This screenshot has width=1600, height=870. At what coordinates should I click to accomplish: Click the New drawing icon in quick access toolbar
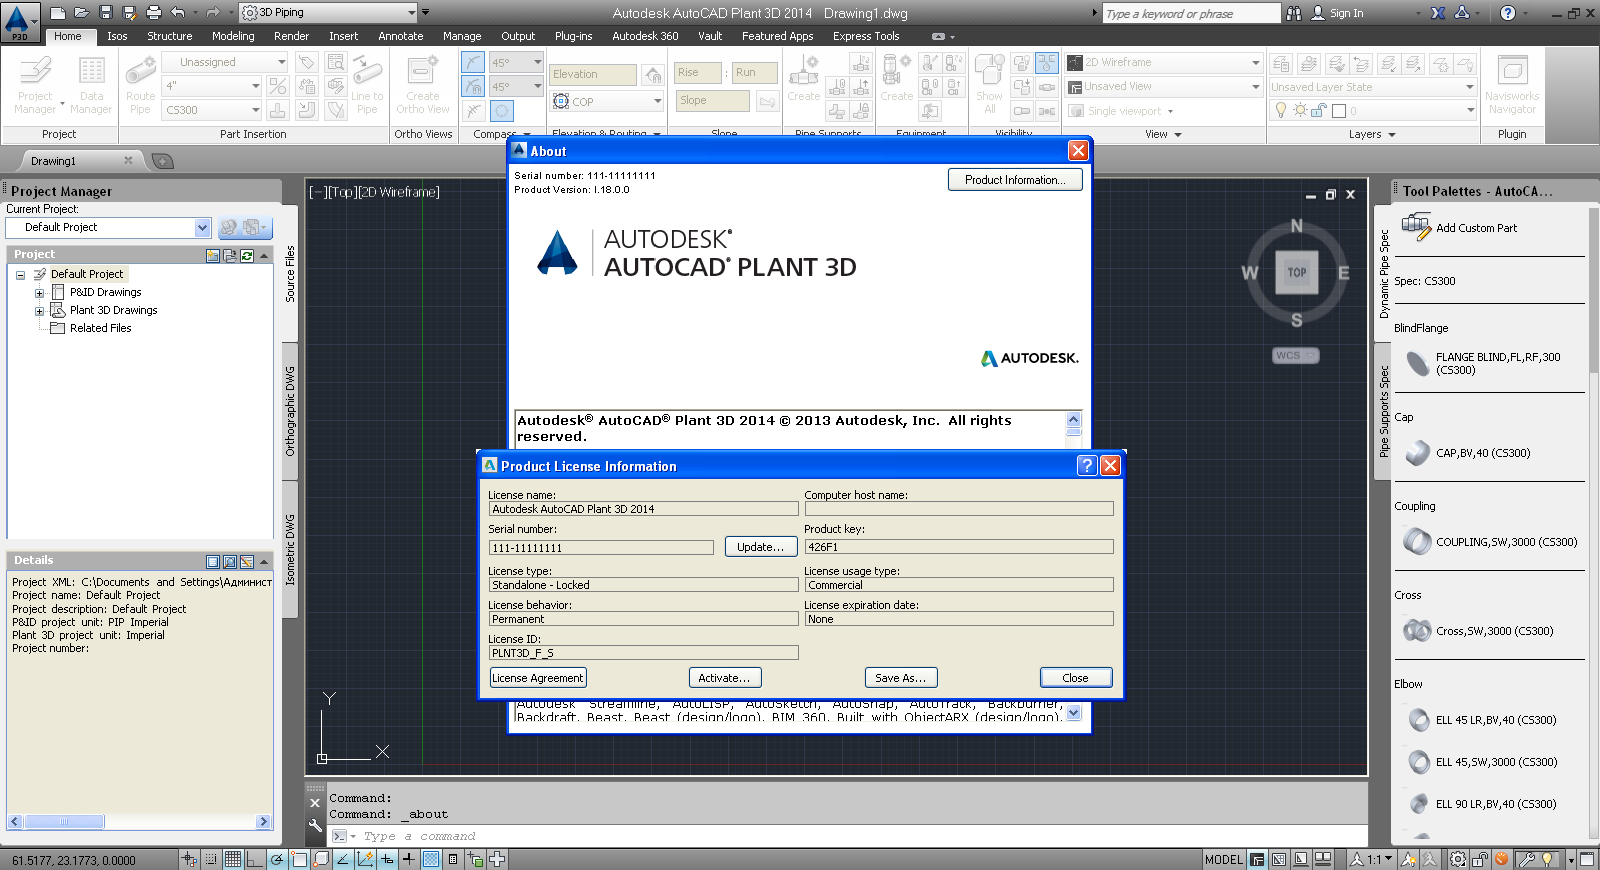click(x=58, y=13)
